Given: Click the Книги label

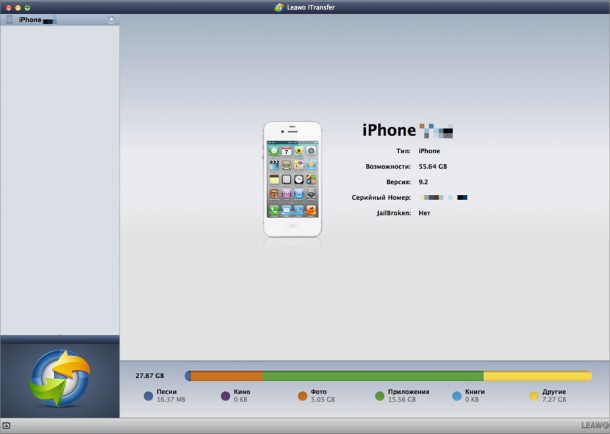Looking at the screenshot, I should [475, 392].
